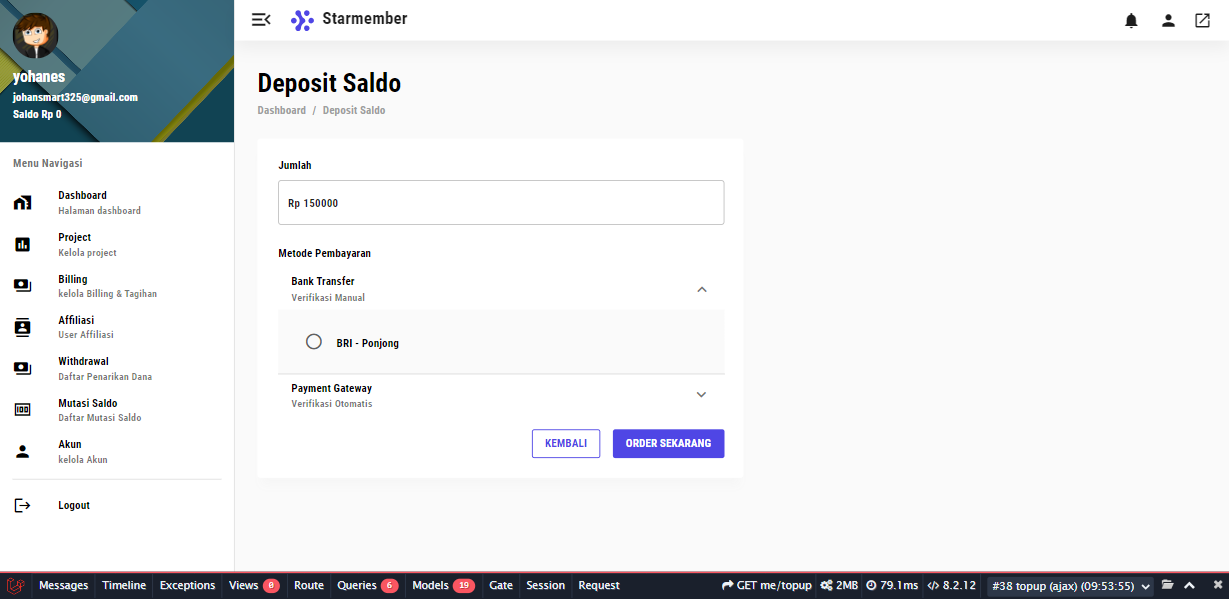Click the ORDER SEKARANG button
Screen dimensions: 1229x599
[668, 443]
